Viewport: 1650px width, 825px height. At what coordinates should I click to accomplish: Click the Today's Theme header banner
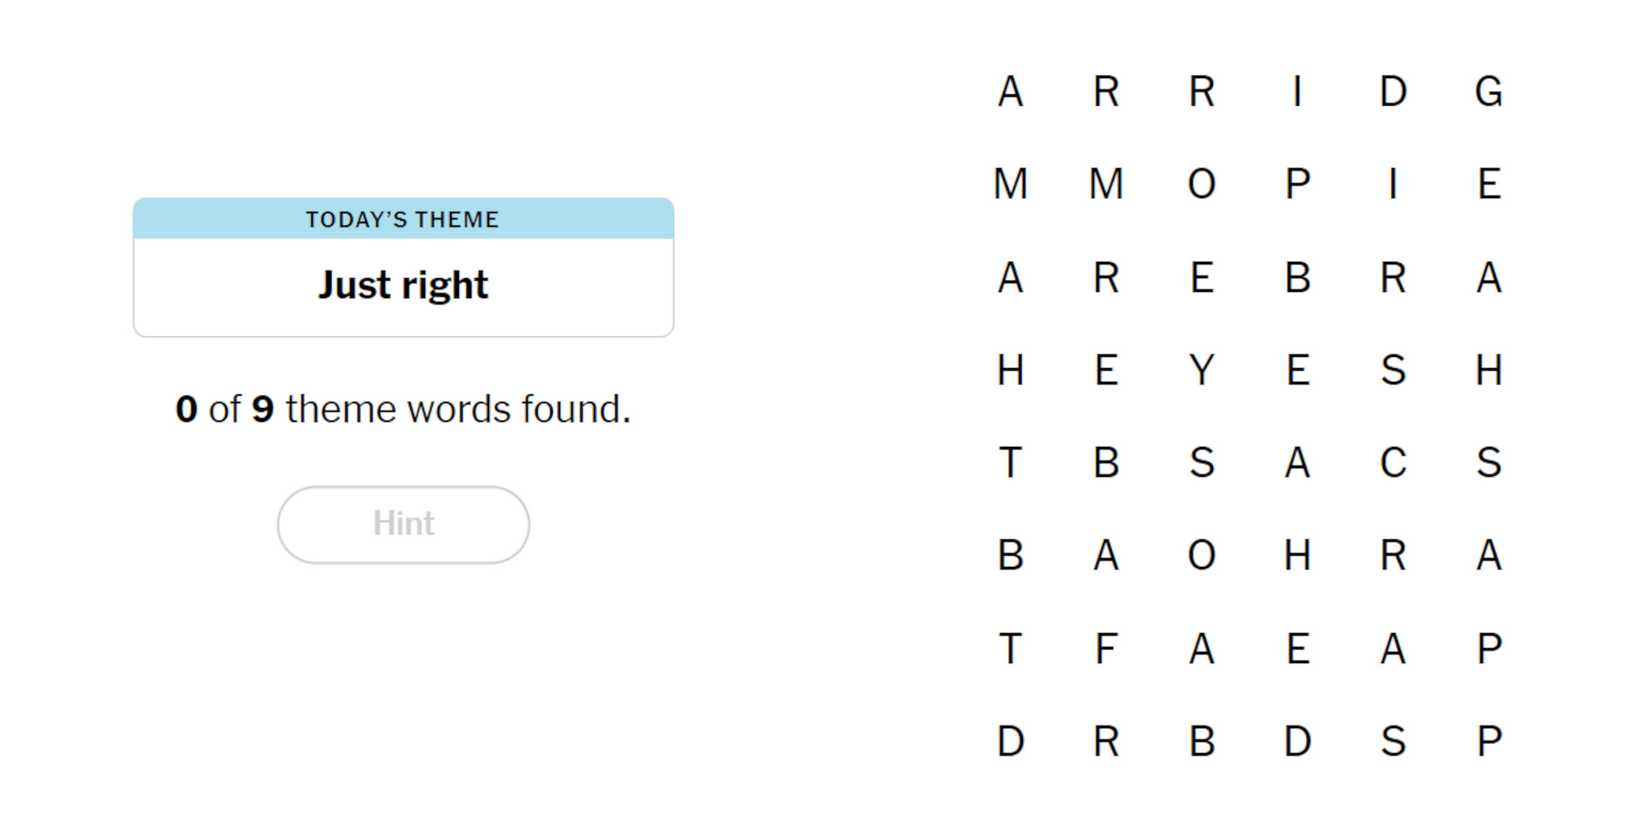tap(403, 219)
